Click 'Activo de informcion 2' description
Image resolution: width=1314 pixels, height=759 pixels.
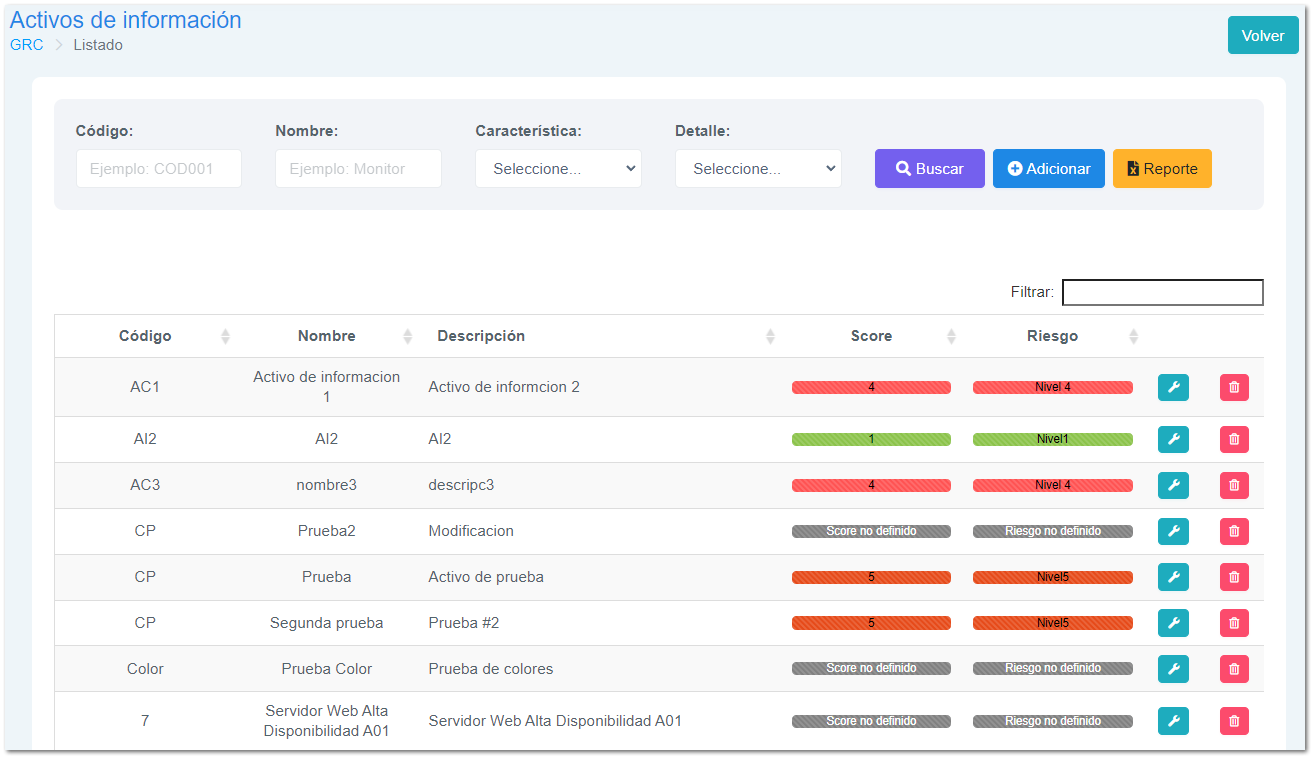pyautogui.click(x=504, y=387)
